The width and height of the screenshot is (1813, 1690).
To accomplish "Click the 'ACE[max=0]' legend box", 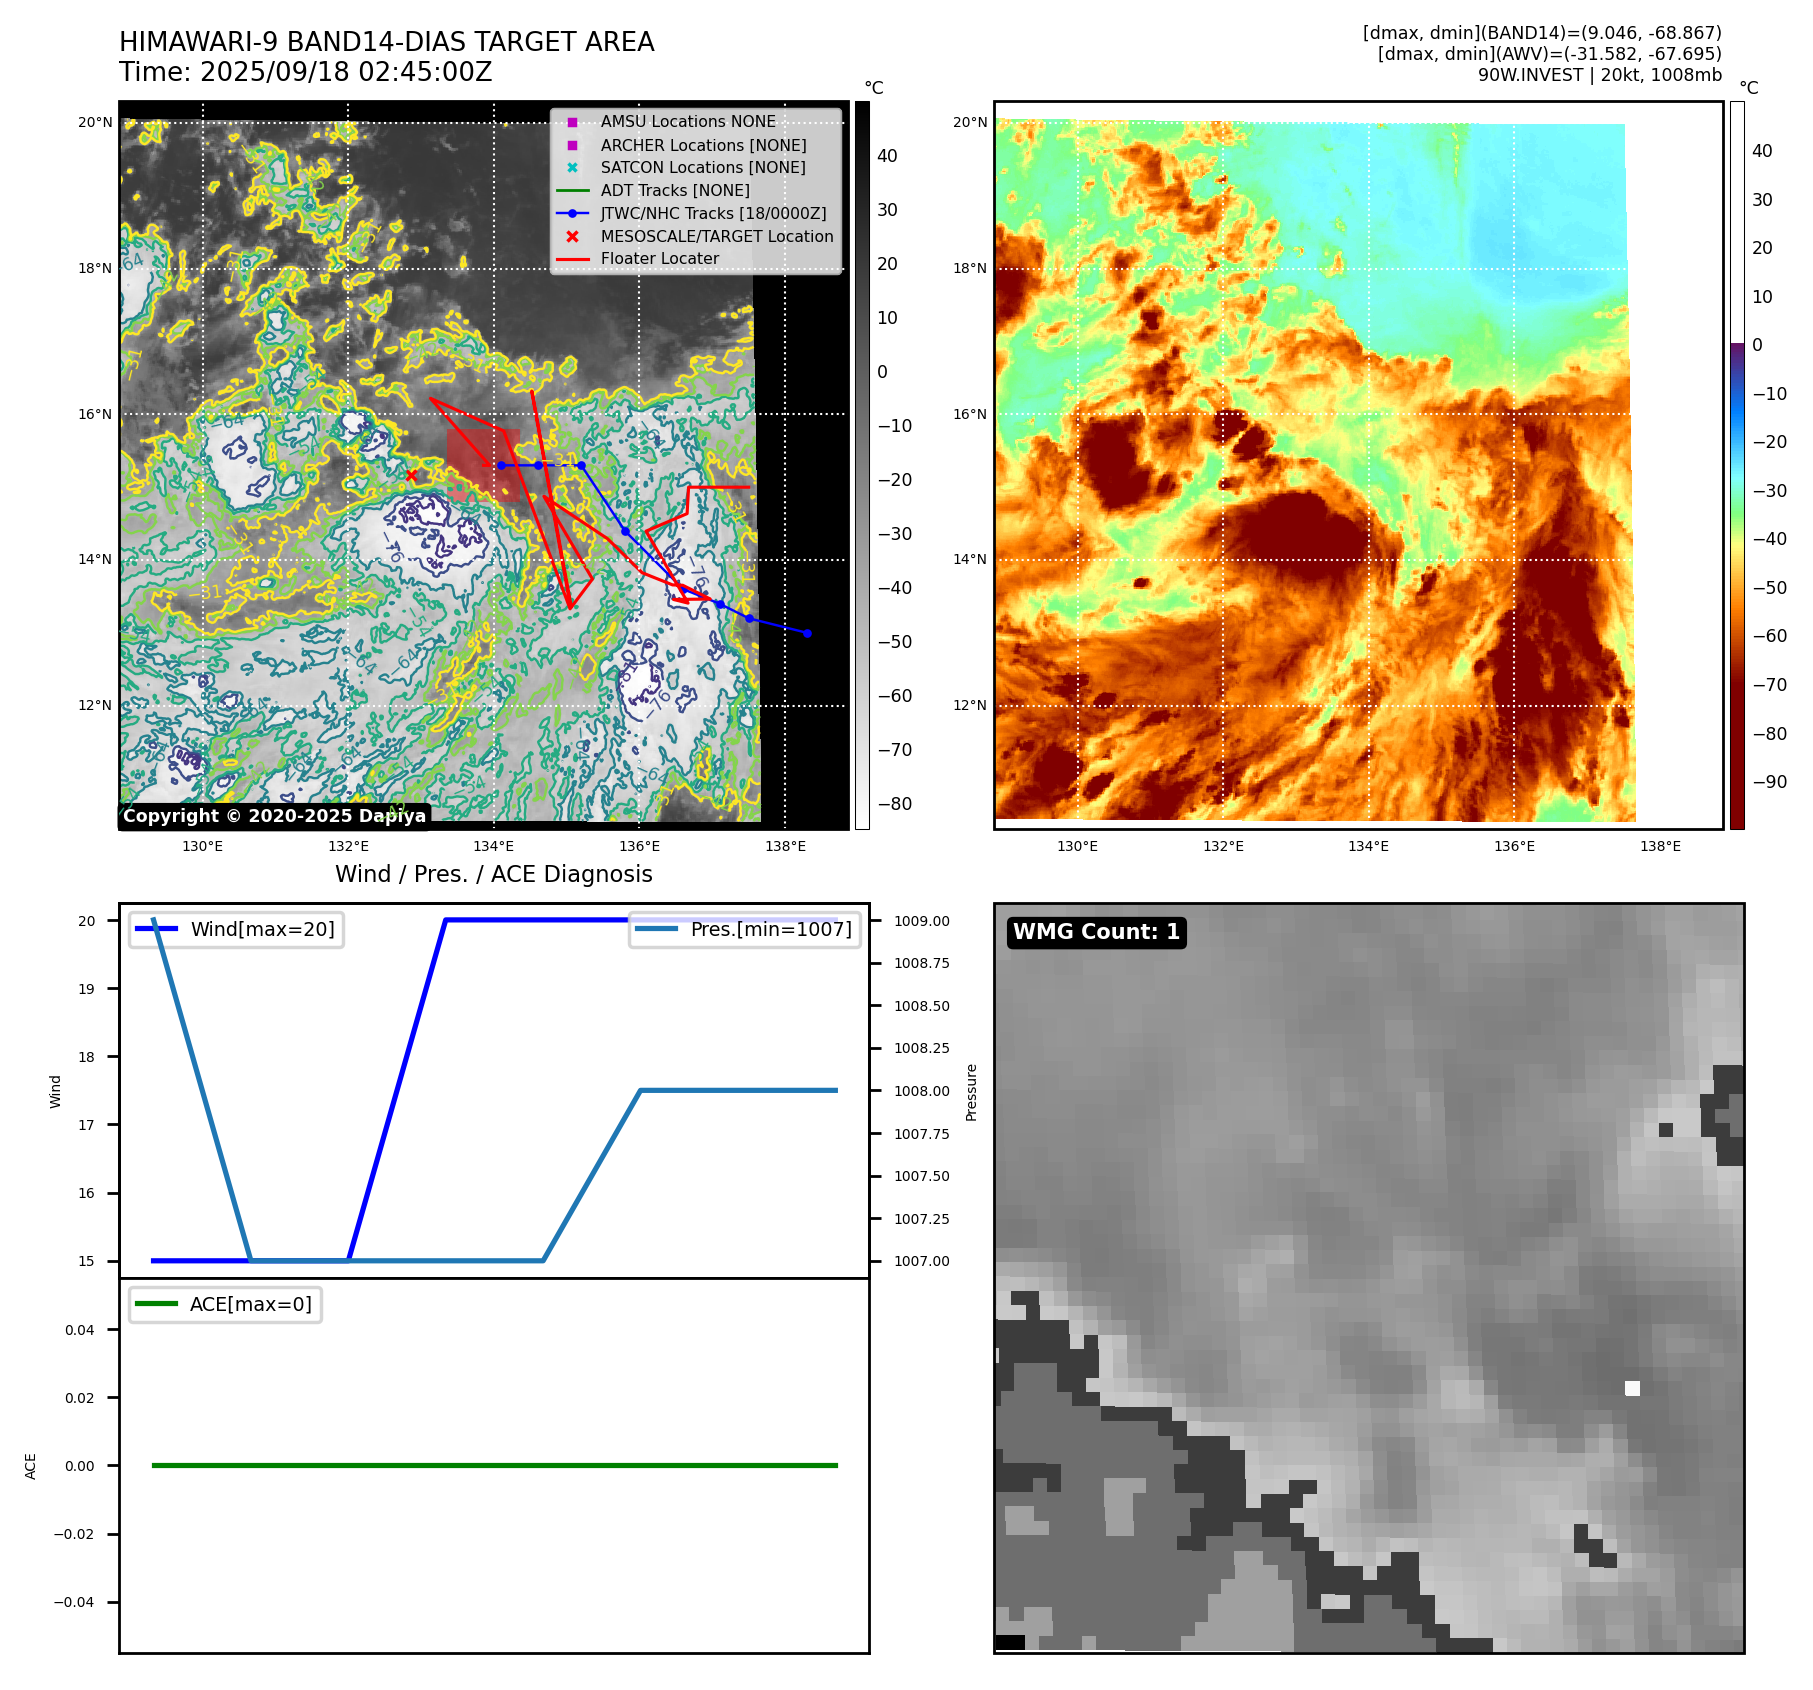I will [x=225, y=1304].
